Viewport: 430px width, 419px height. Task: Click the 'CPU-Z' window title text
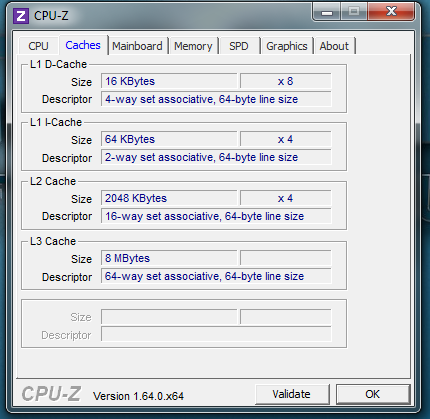point(51,16)
